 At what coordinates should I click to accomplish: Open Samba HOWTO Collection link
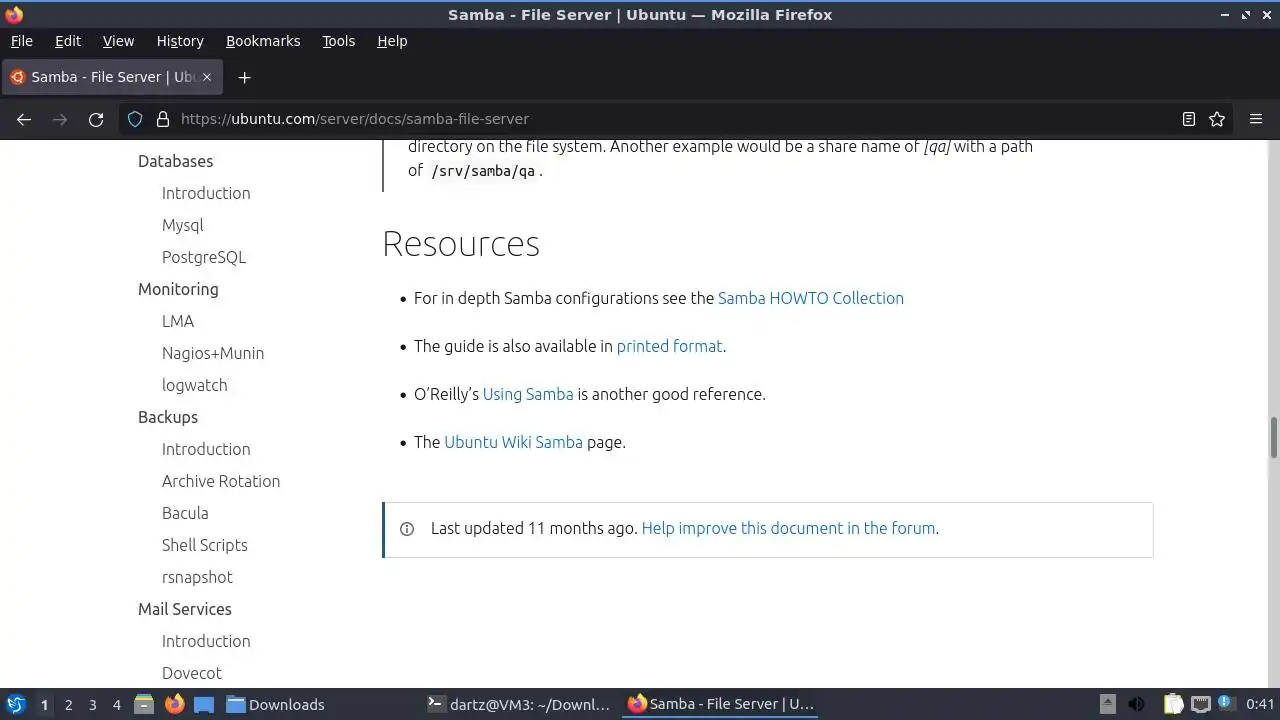pos(811,298)
